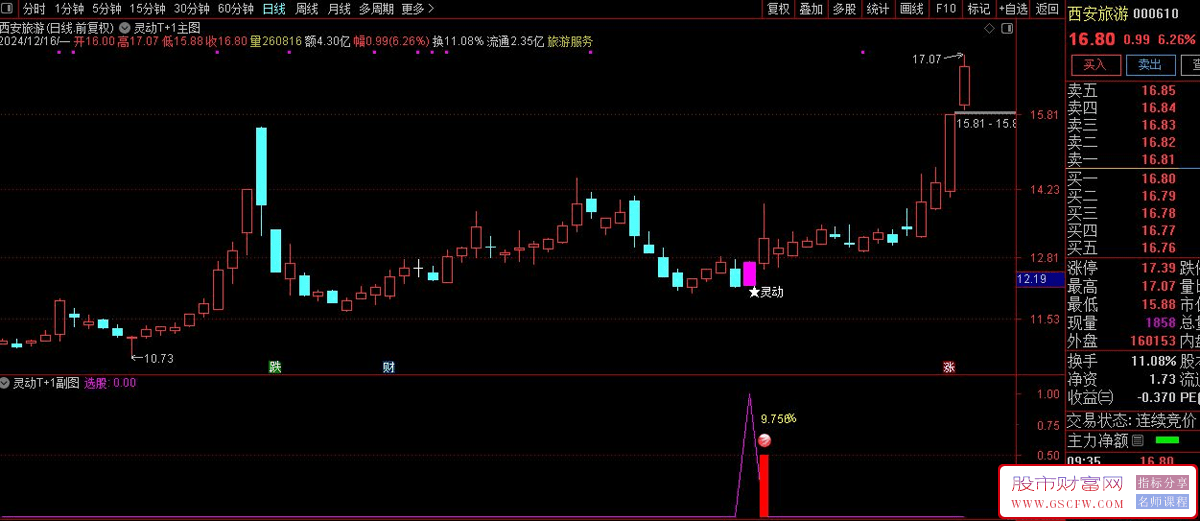Activate the 画线 drawing tools
The image size is (1200, 521).
tap(912, 9)
